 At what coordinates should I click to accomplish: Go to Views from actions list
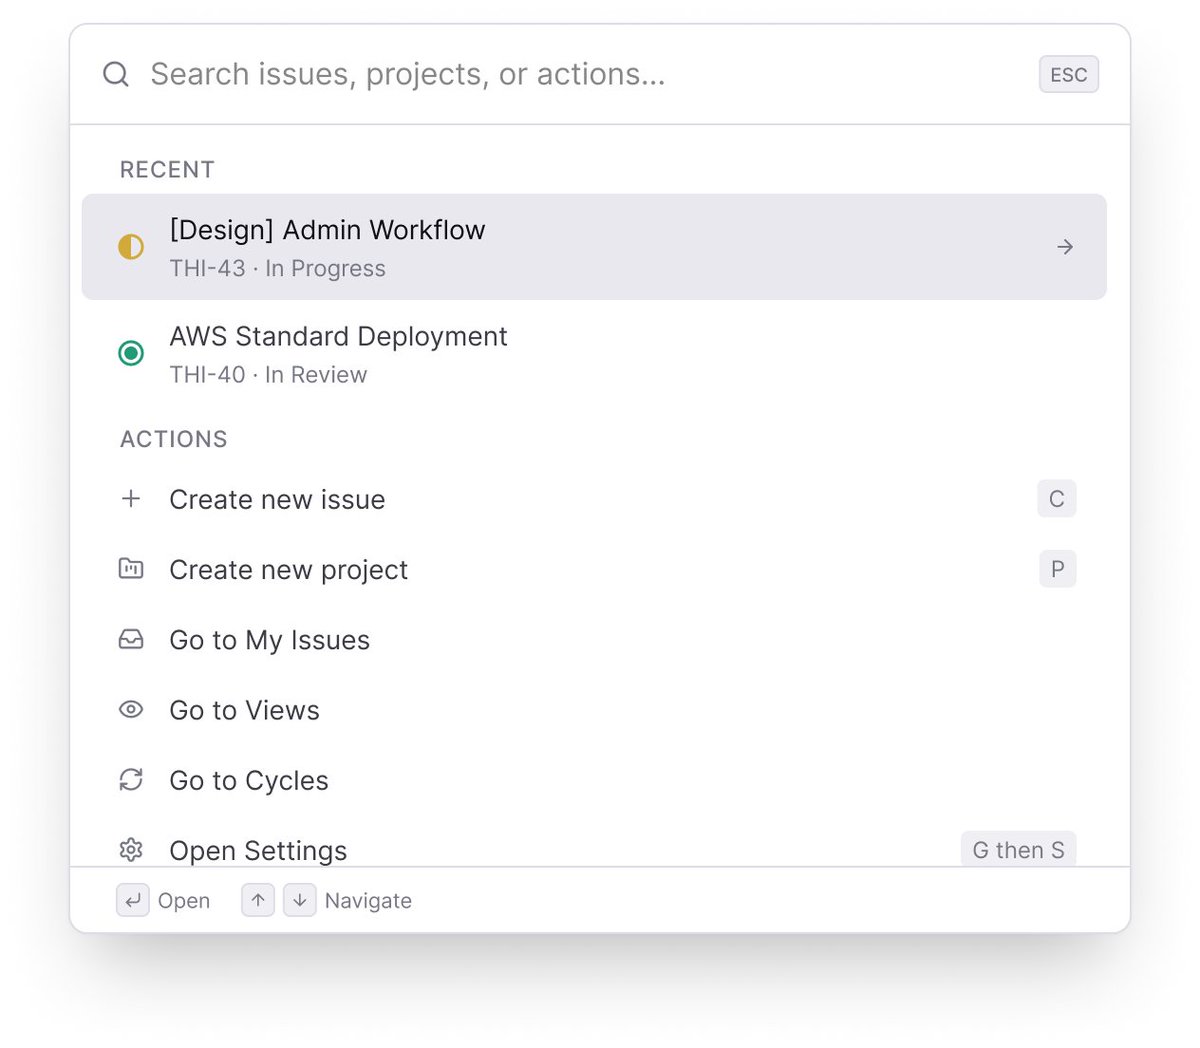(x=594, y=710)
